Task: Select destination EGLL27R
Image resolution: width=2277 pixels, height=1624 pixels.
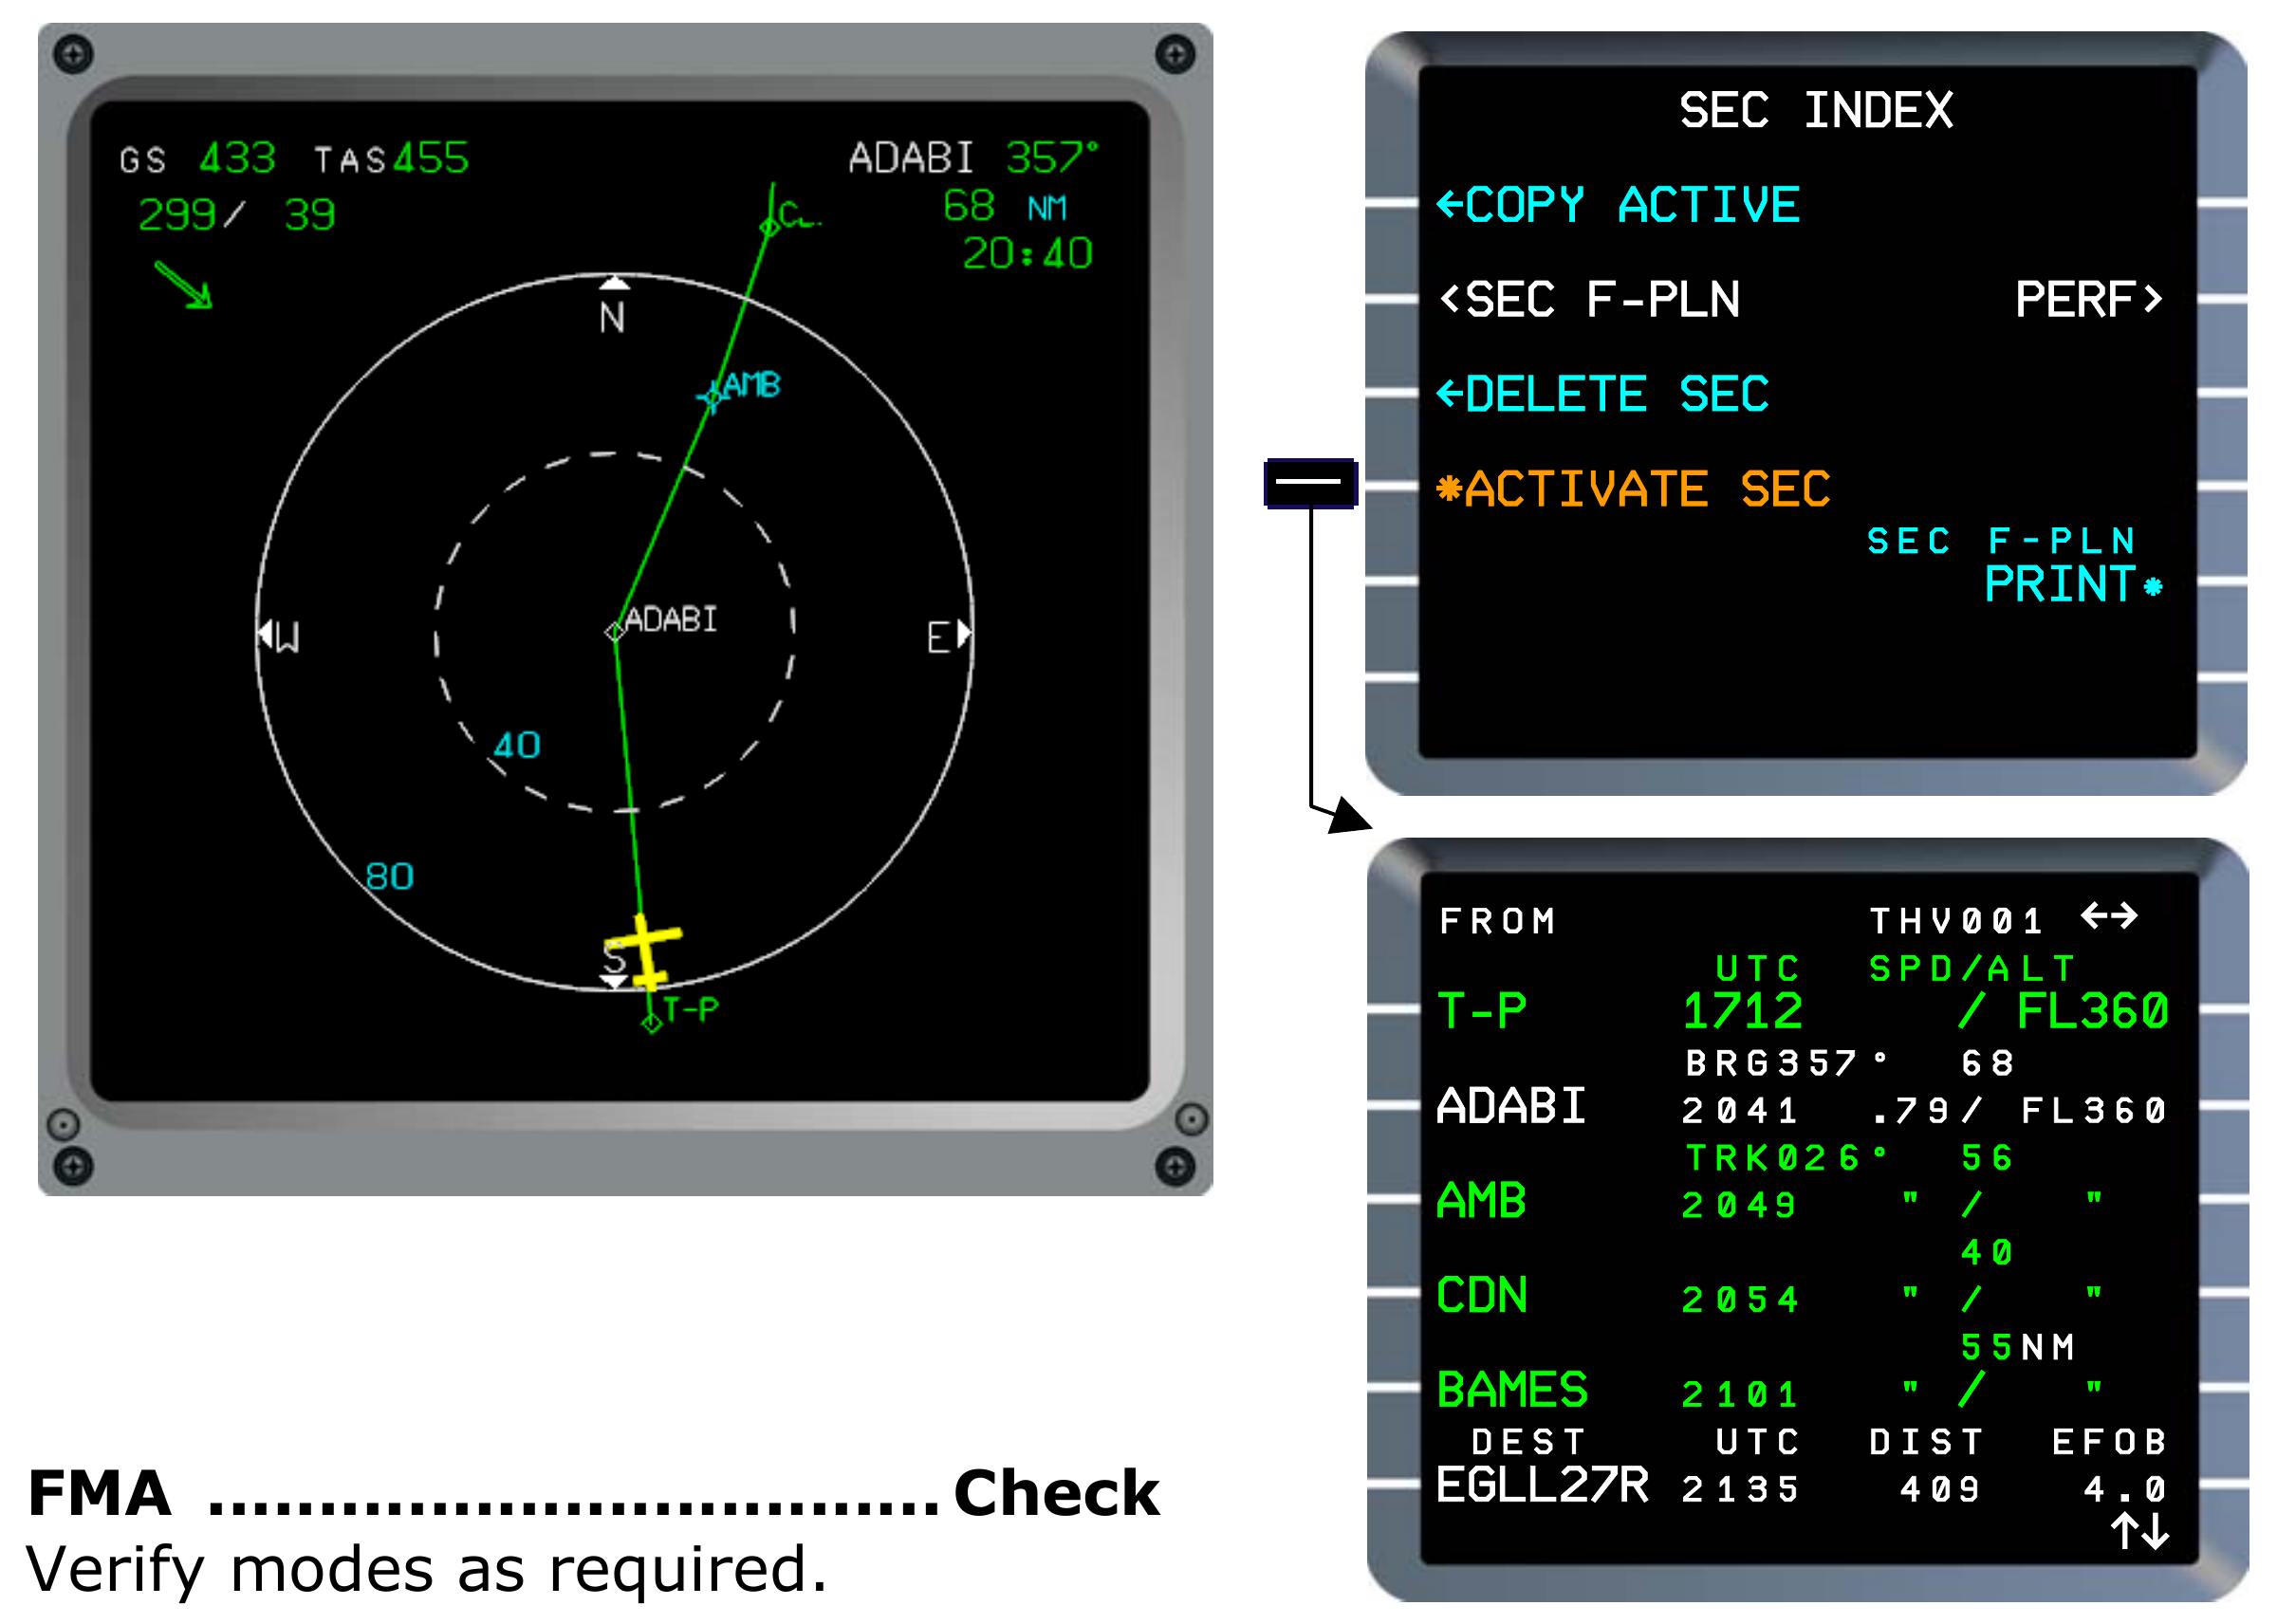Action: [x=1542, y=1486]
